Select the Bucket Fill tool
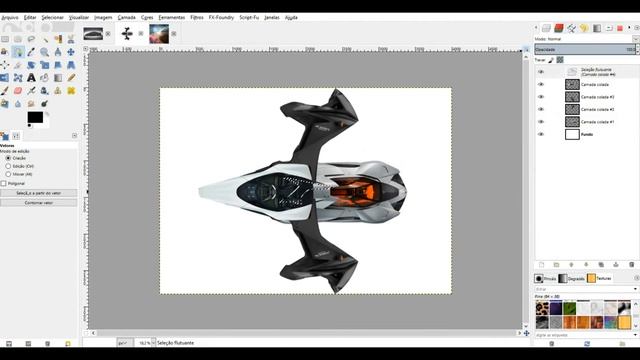640x360 pixels. [44, 78]
